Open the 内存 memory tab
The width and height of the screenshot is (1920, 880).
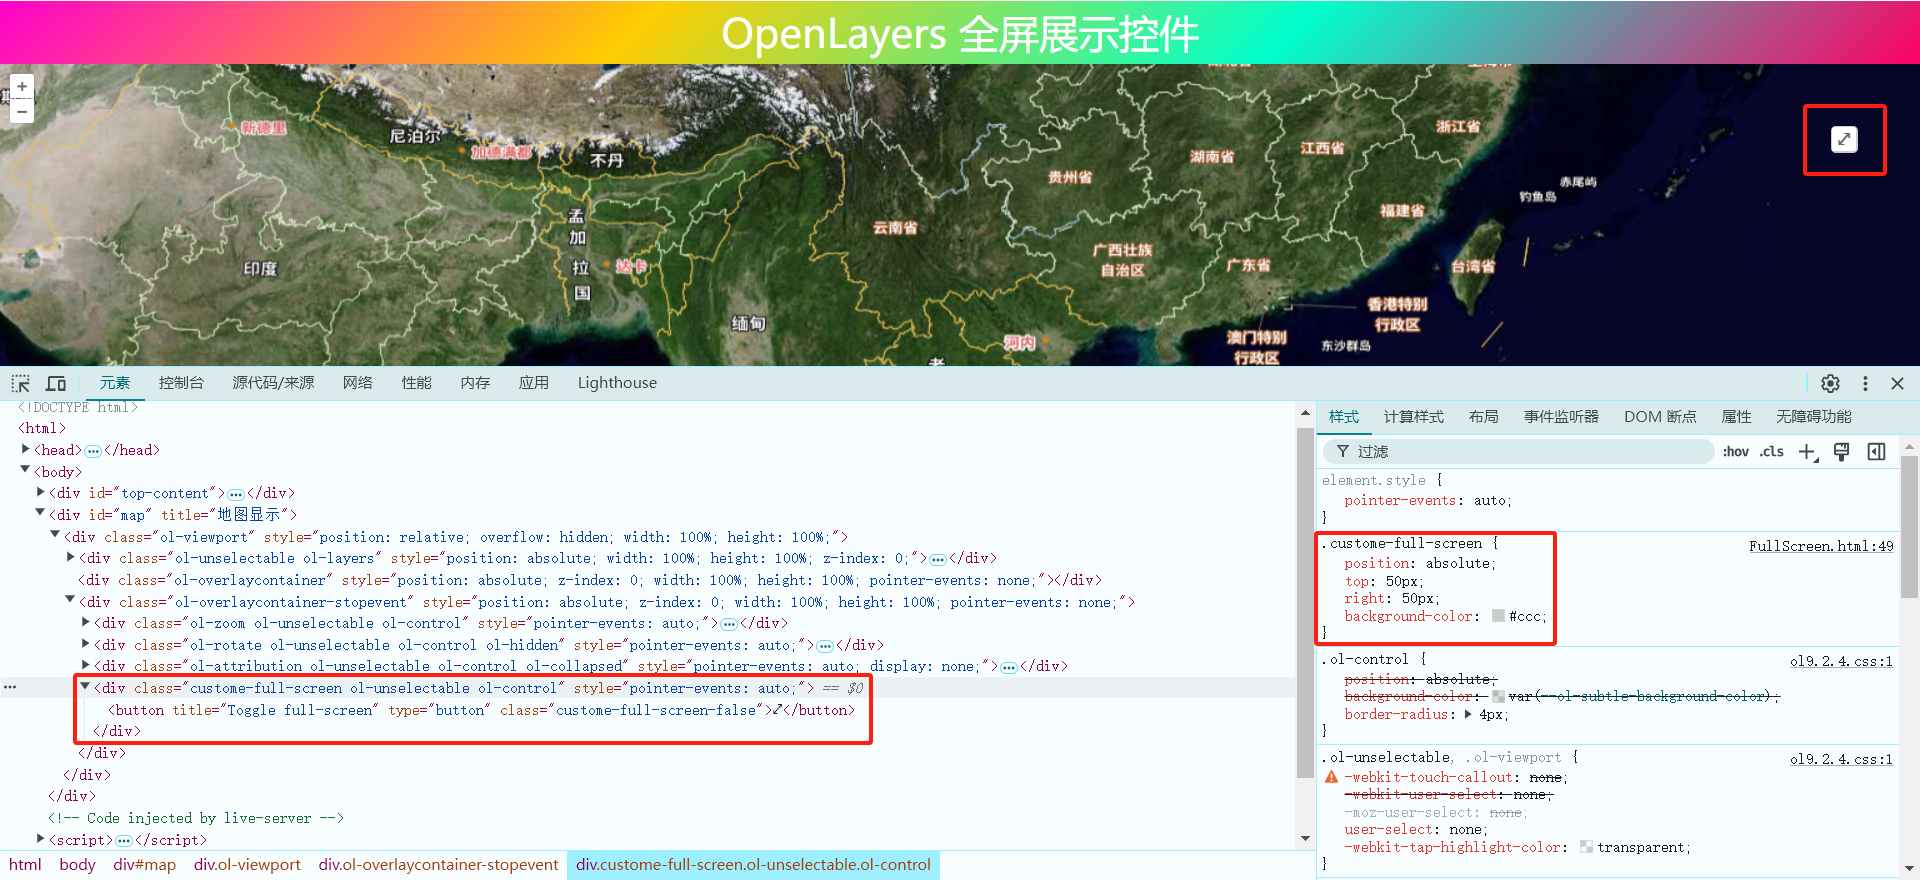(x=475, y=383)
